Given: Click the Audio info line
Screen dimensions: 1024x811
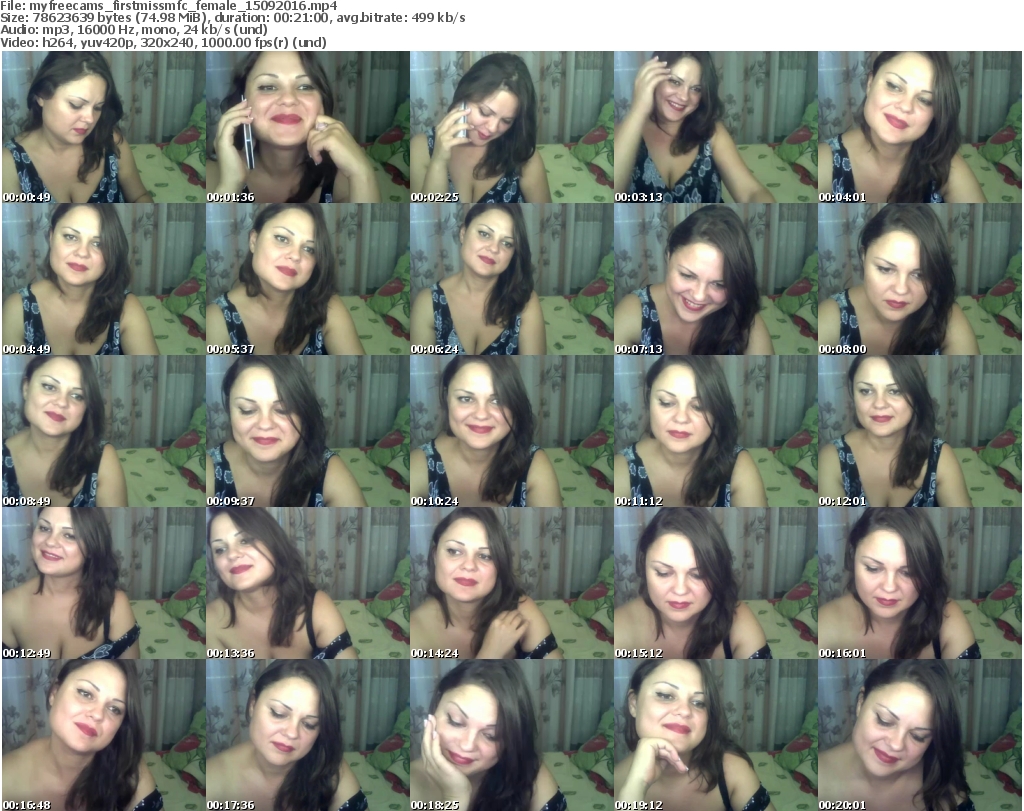Looking at the screenshot, I should click(x=134, y=30).
